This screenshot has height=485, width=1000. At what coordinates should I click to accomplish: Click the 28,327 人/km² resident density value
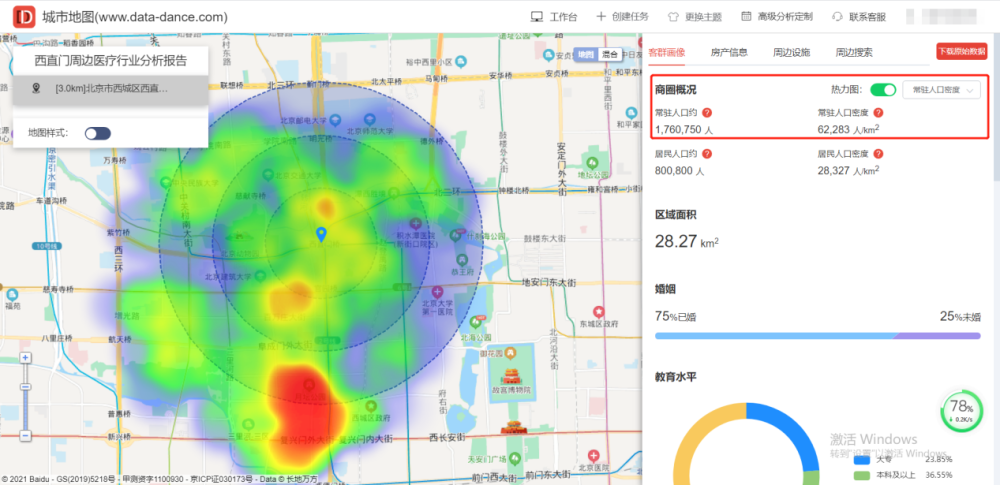(x=848, y=171)
